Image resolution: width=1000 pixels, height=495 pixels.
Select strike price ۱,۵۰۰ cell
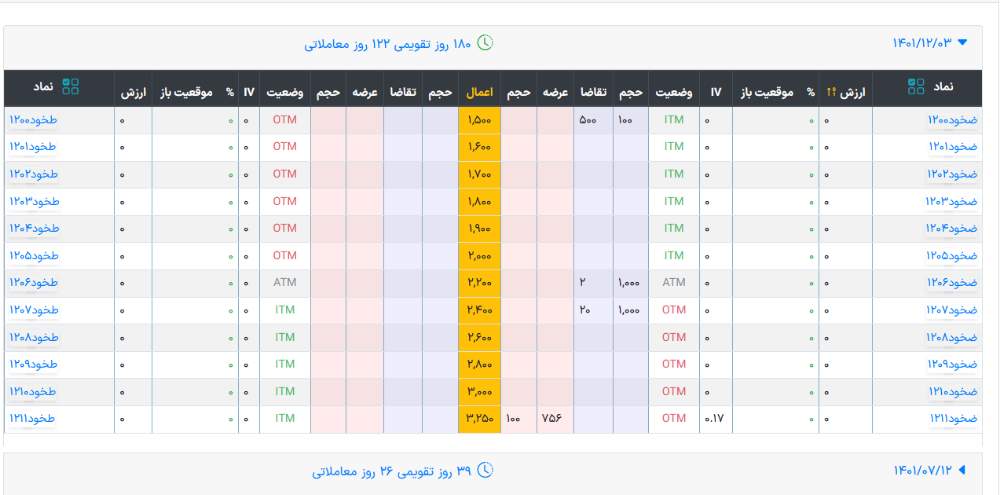pos(479,120)
